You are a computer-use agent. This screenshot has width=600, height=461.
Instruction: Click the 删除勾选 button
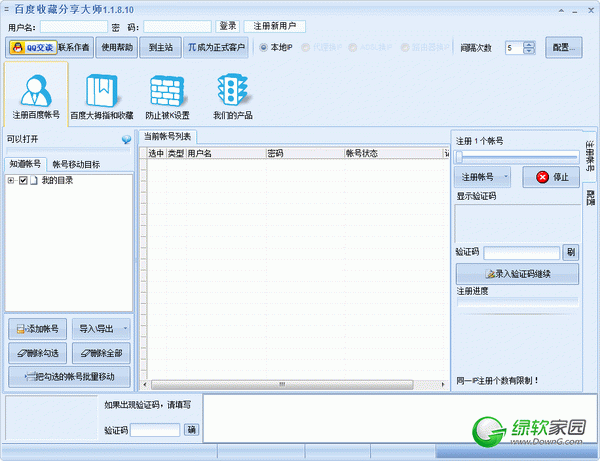pos(38,353)
